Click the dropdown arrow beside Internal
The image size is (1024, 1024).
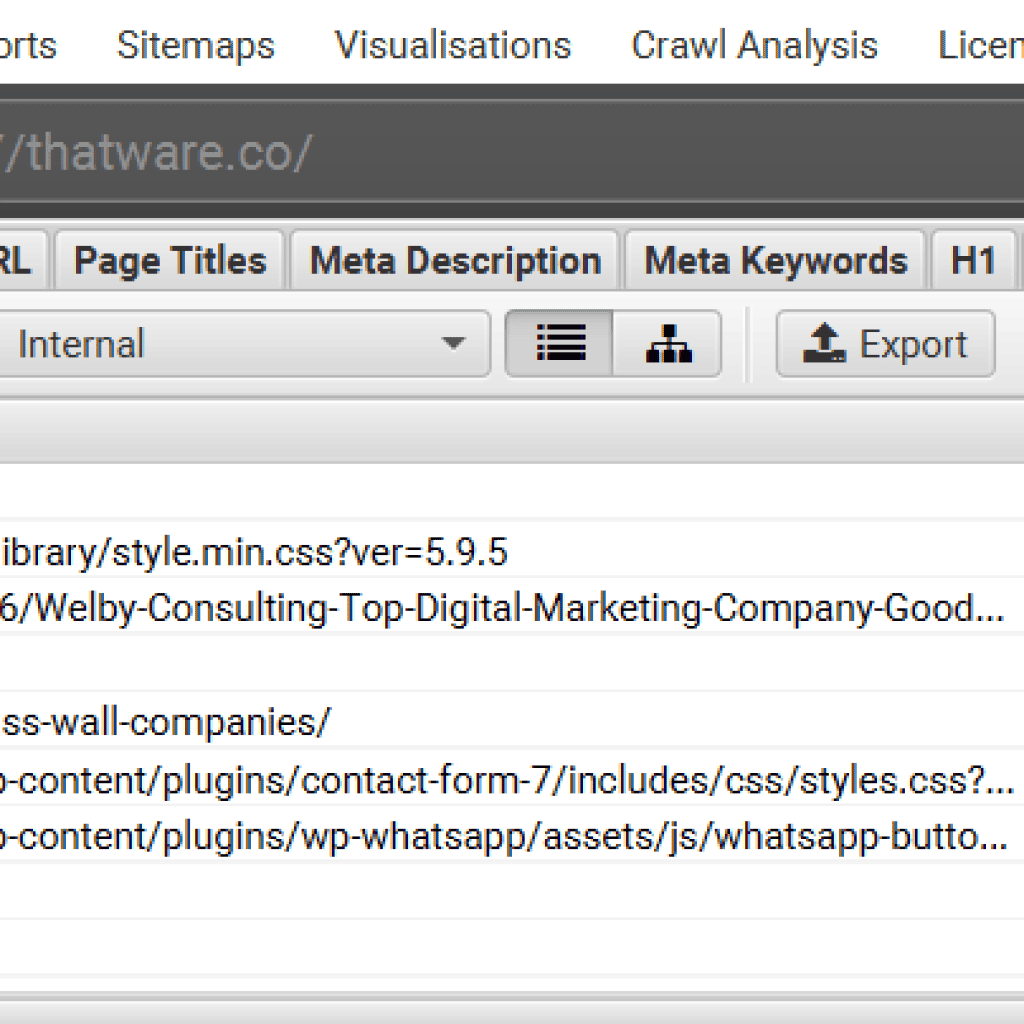(x=453, y=343)
